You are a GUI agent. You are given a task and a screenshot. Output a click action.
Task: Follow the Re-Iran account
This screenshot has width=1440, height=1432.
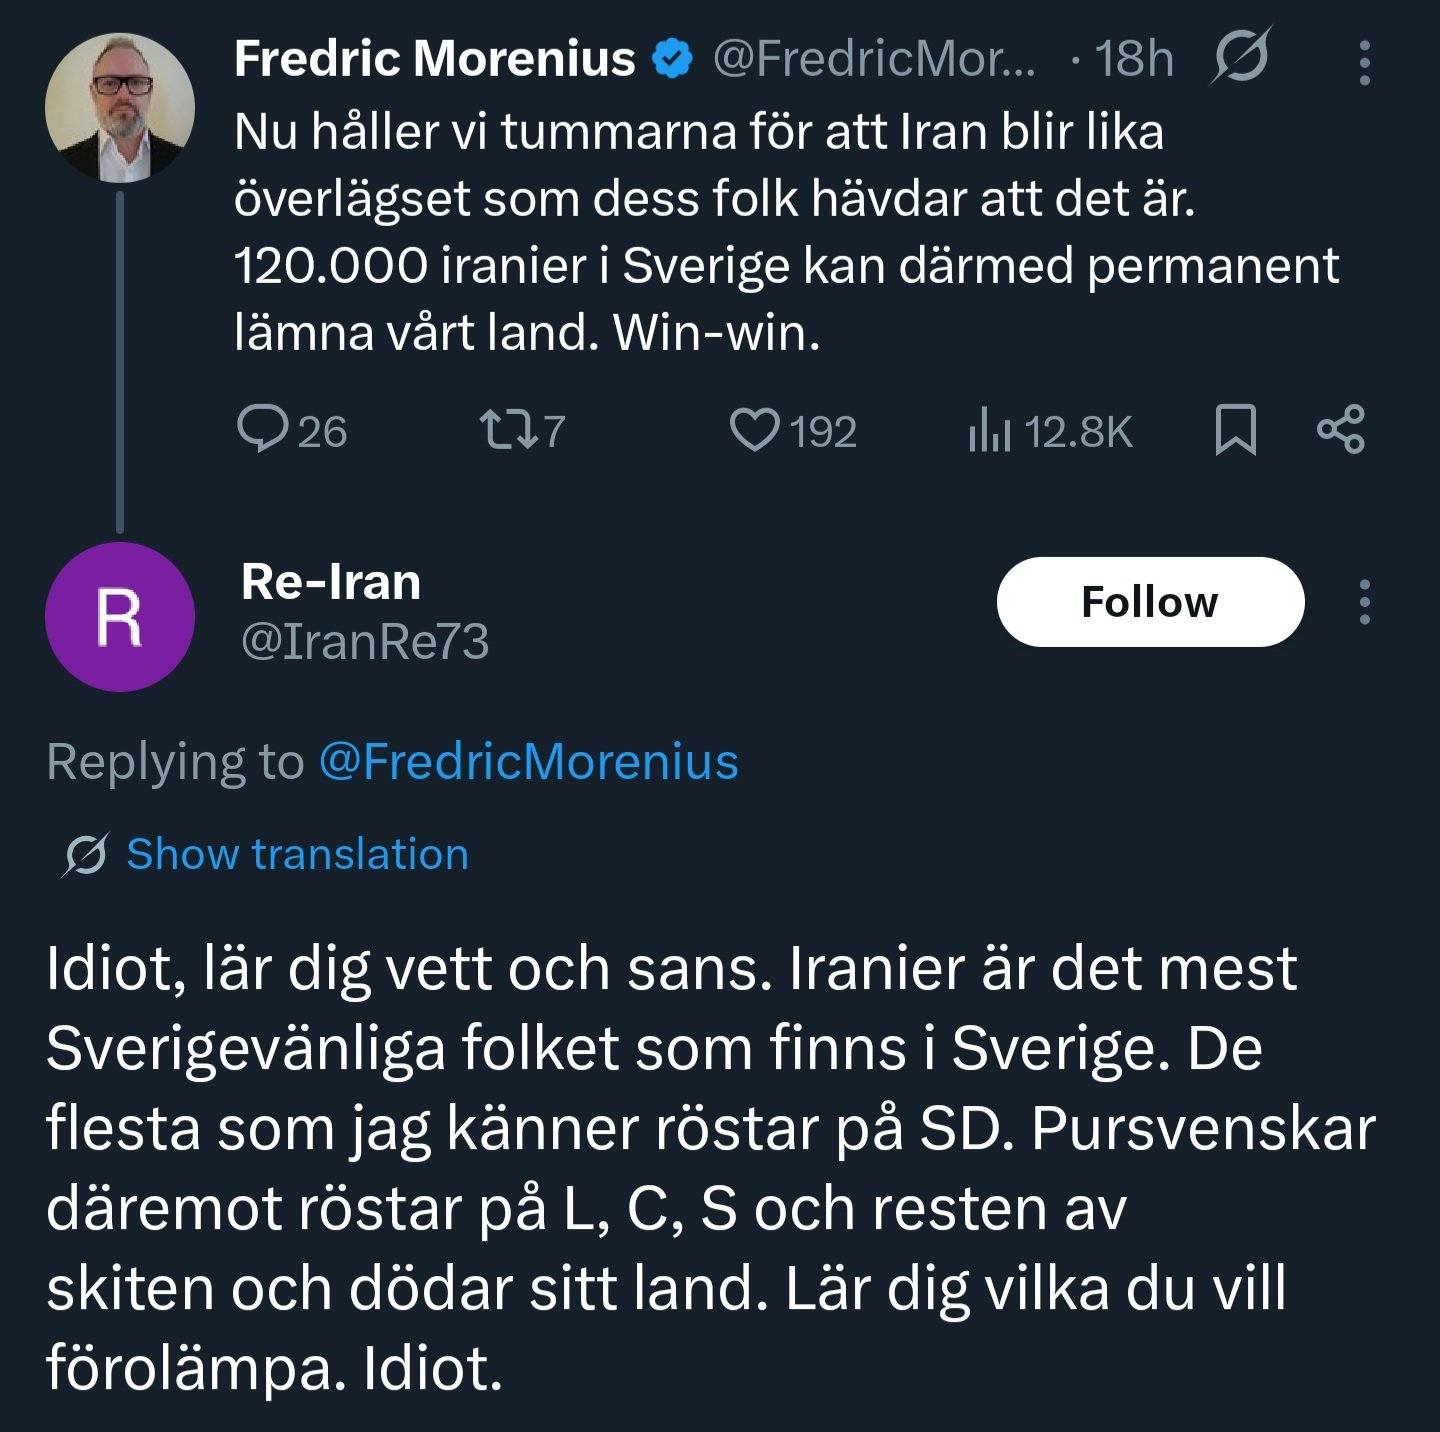click(x=1150, y=602)
